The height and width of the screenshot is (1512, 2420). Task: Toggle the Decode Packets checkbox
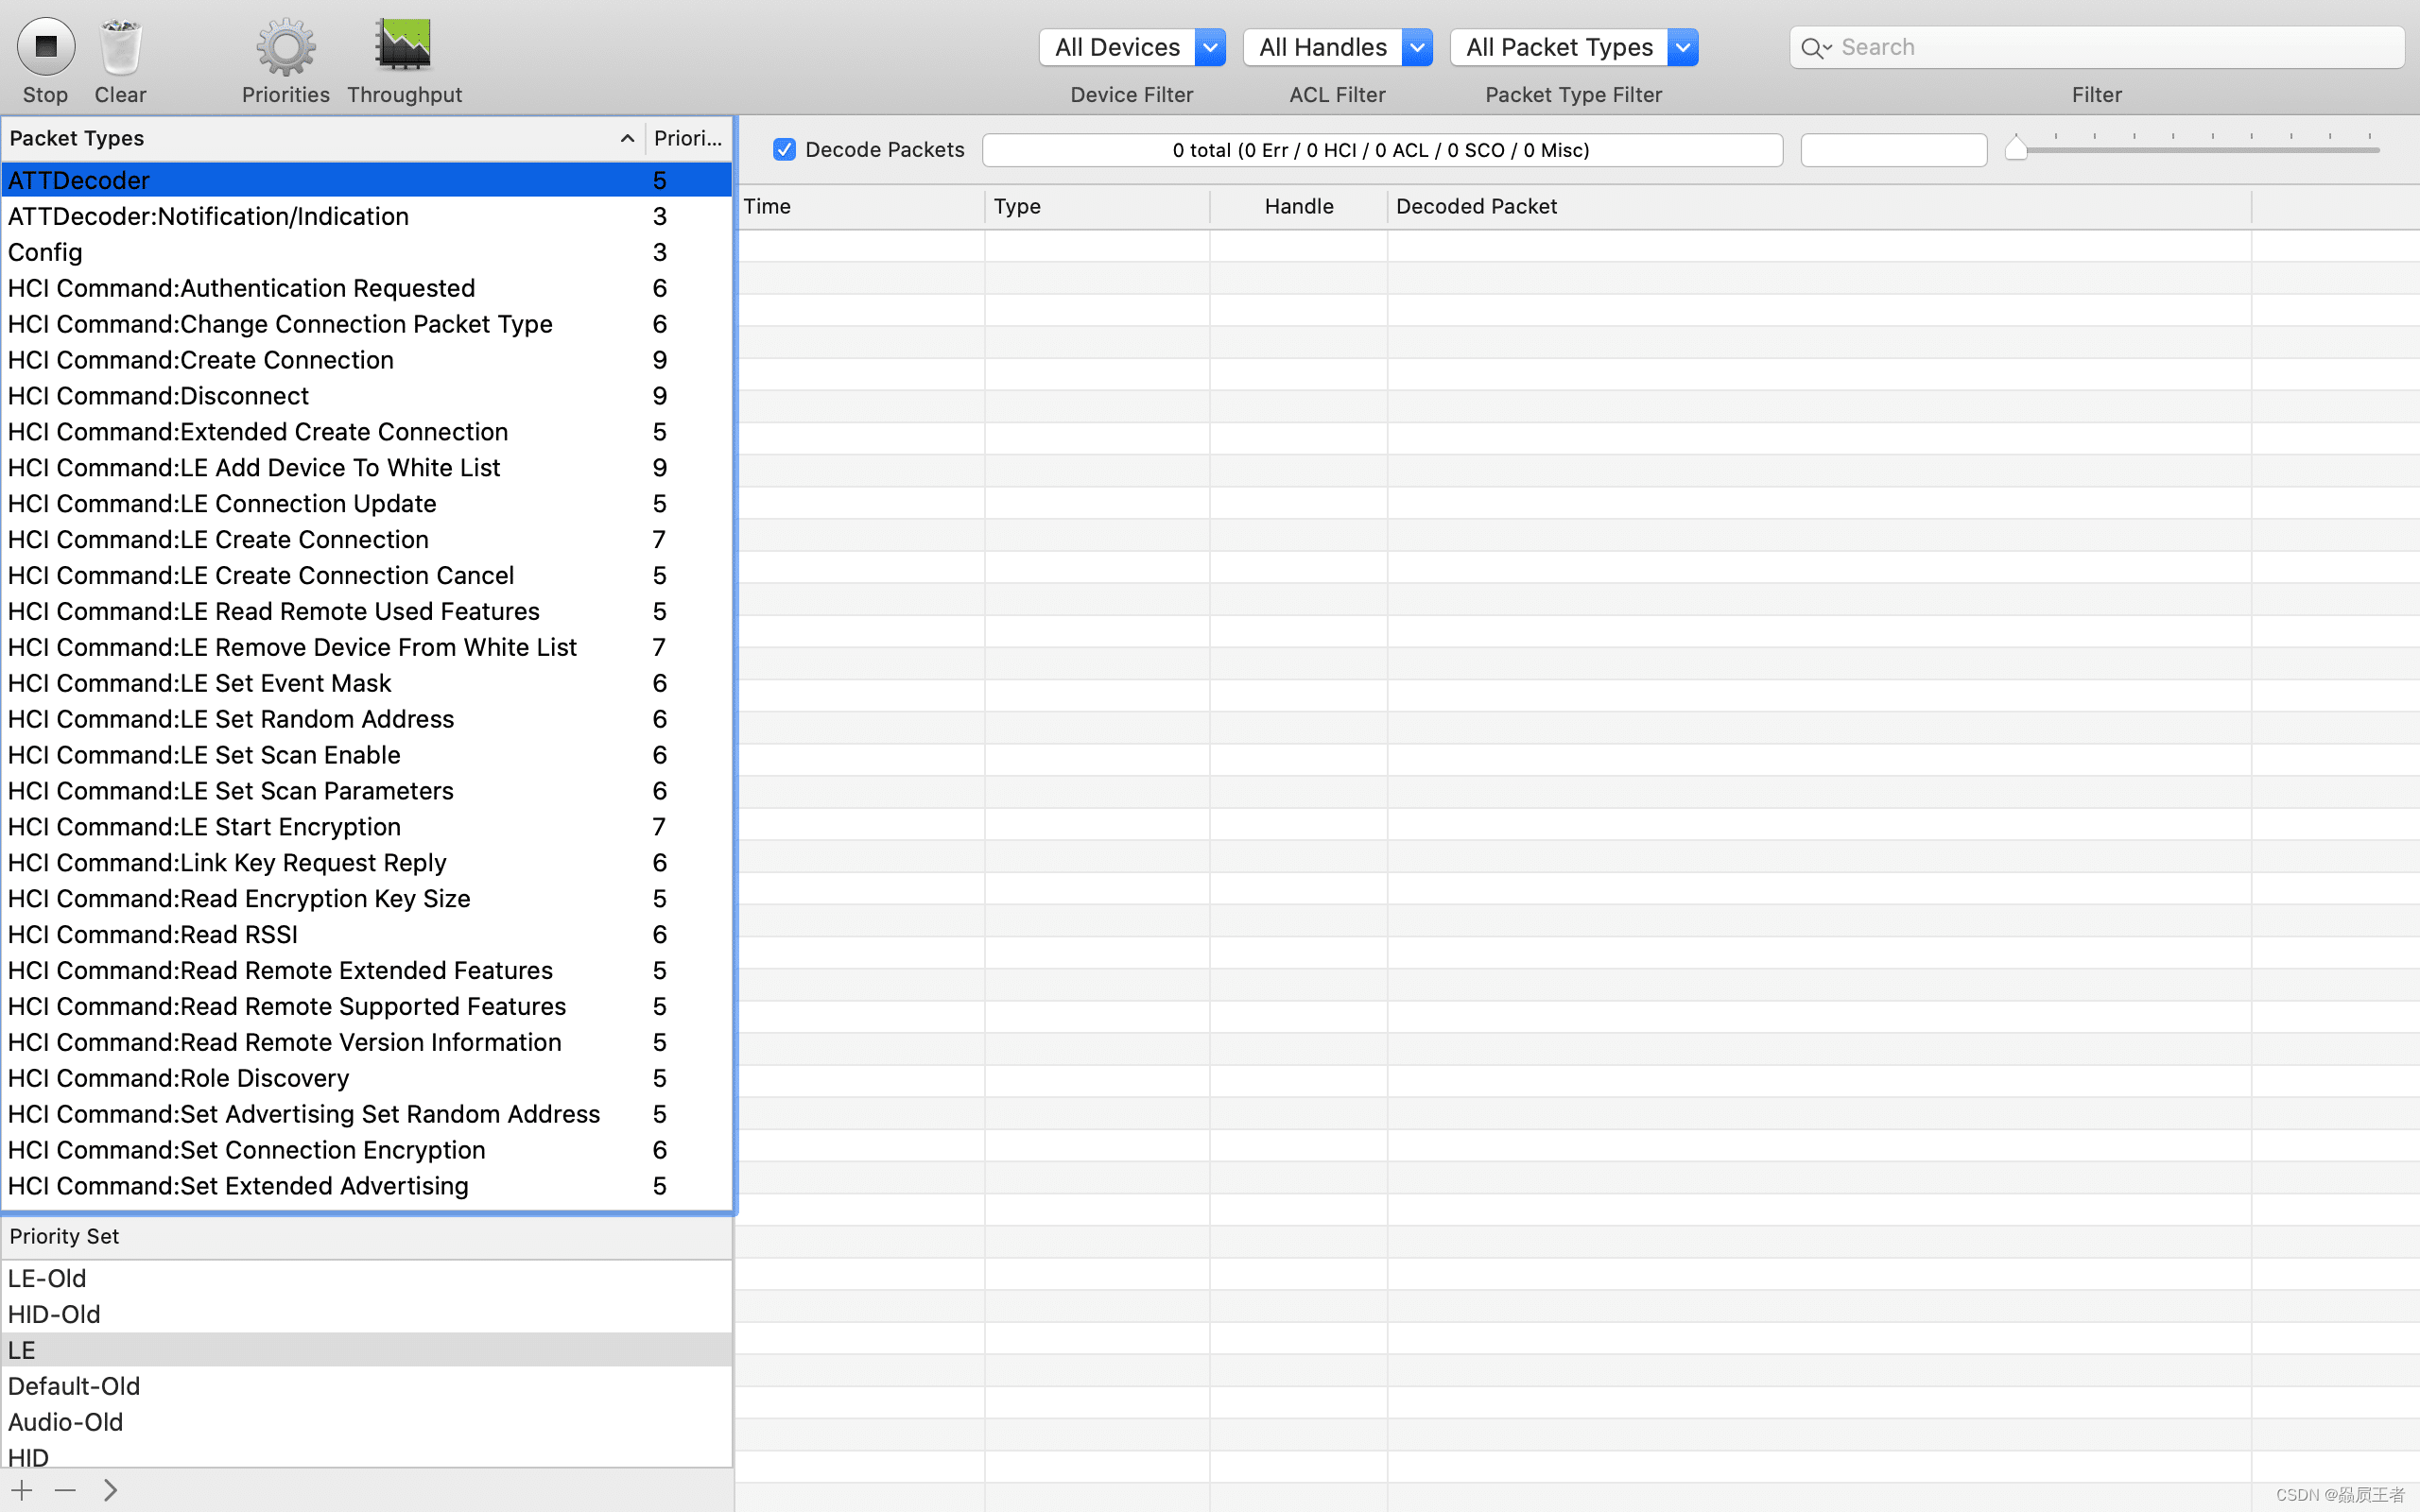784,148
